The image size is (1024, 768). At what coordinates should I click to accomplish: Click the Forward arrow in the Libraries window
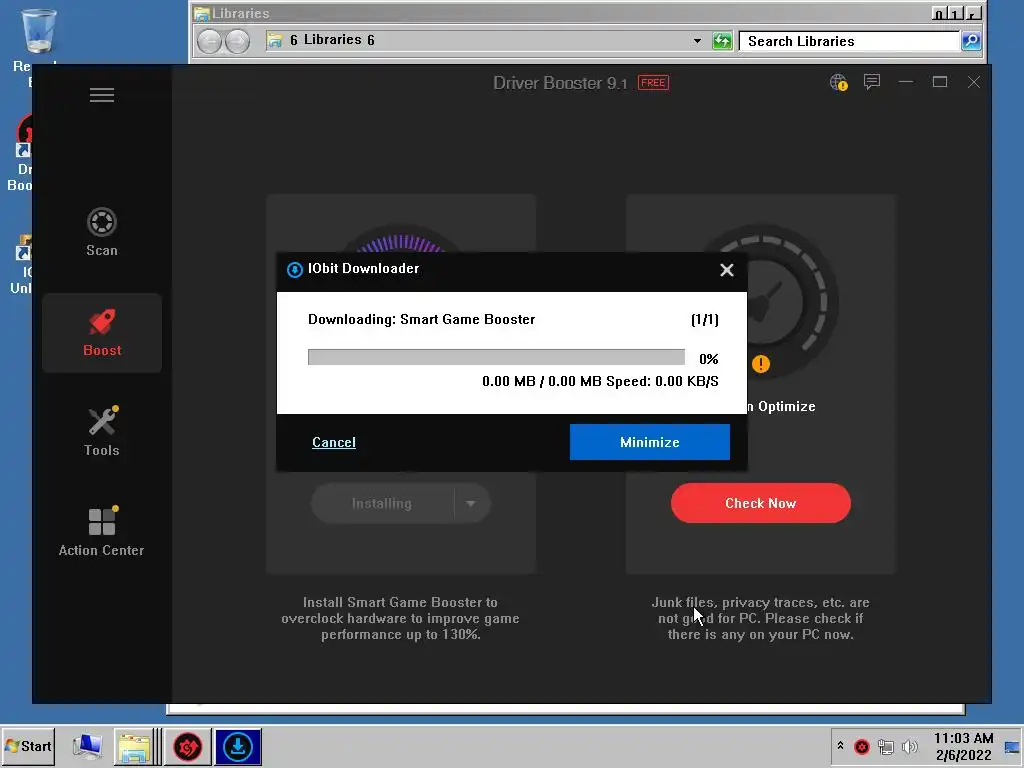coord(238,41)
